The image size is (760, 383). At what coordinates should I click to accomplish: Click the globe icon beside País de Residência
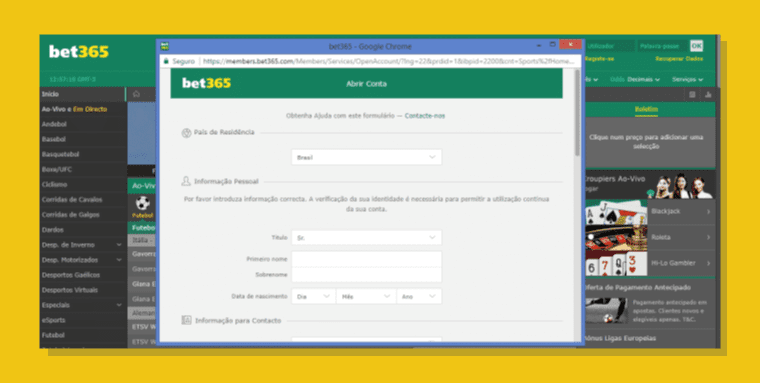click(x=186, y=133)
